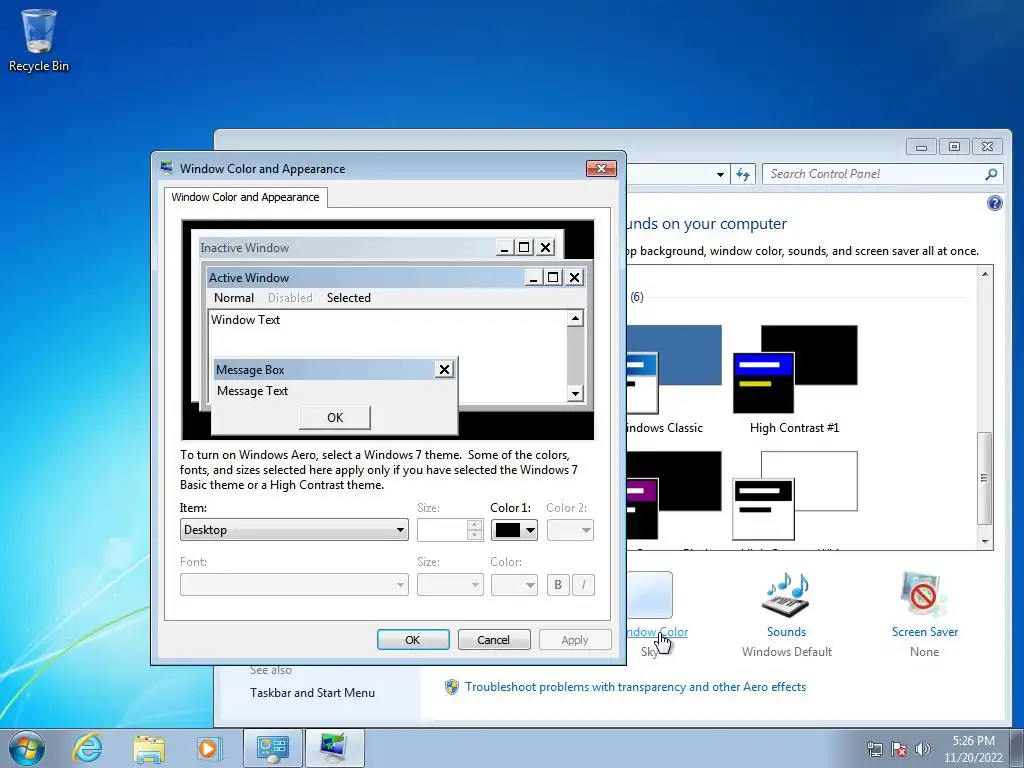Click the shield icon beside Troubleshoot link
The height and width of the screenshot is (768, 1024).
pos(451,687)
